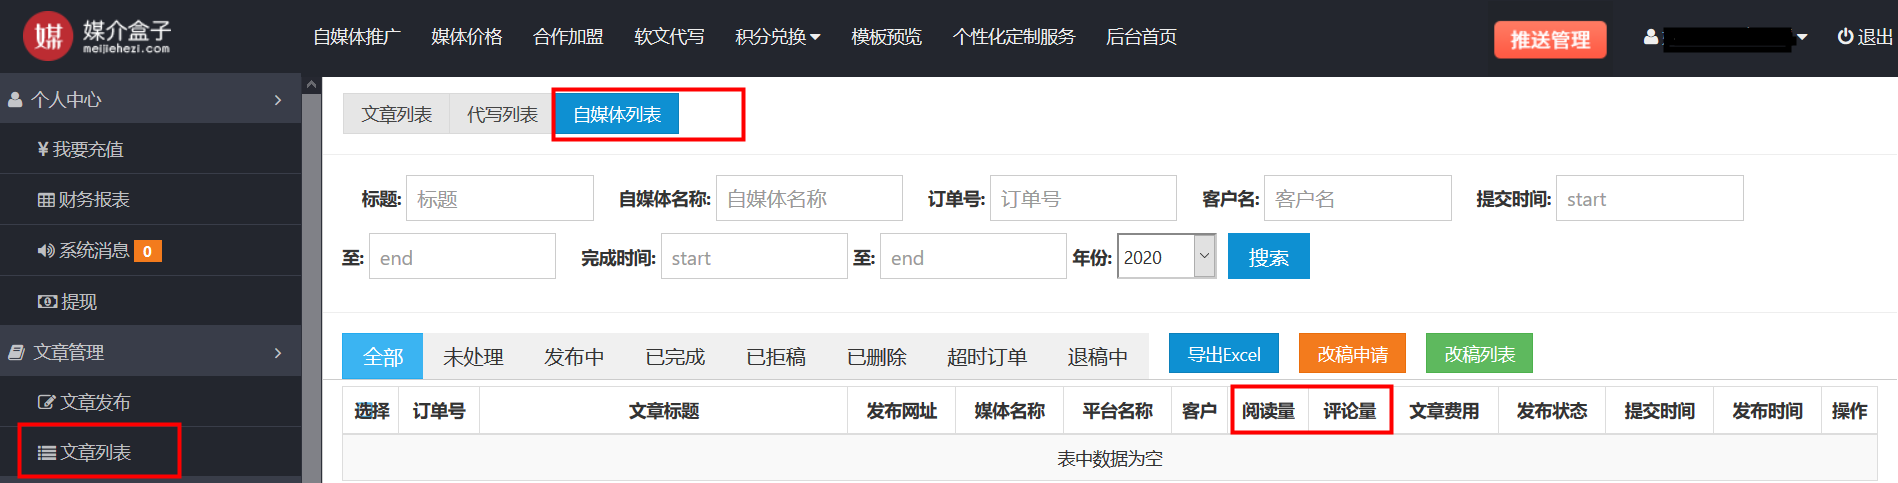This screenshot has height=483, width=1898.
Task: Switch to the 文章列表 tab
Action: point(397,114)
